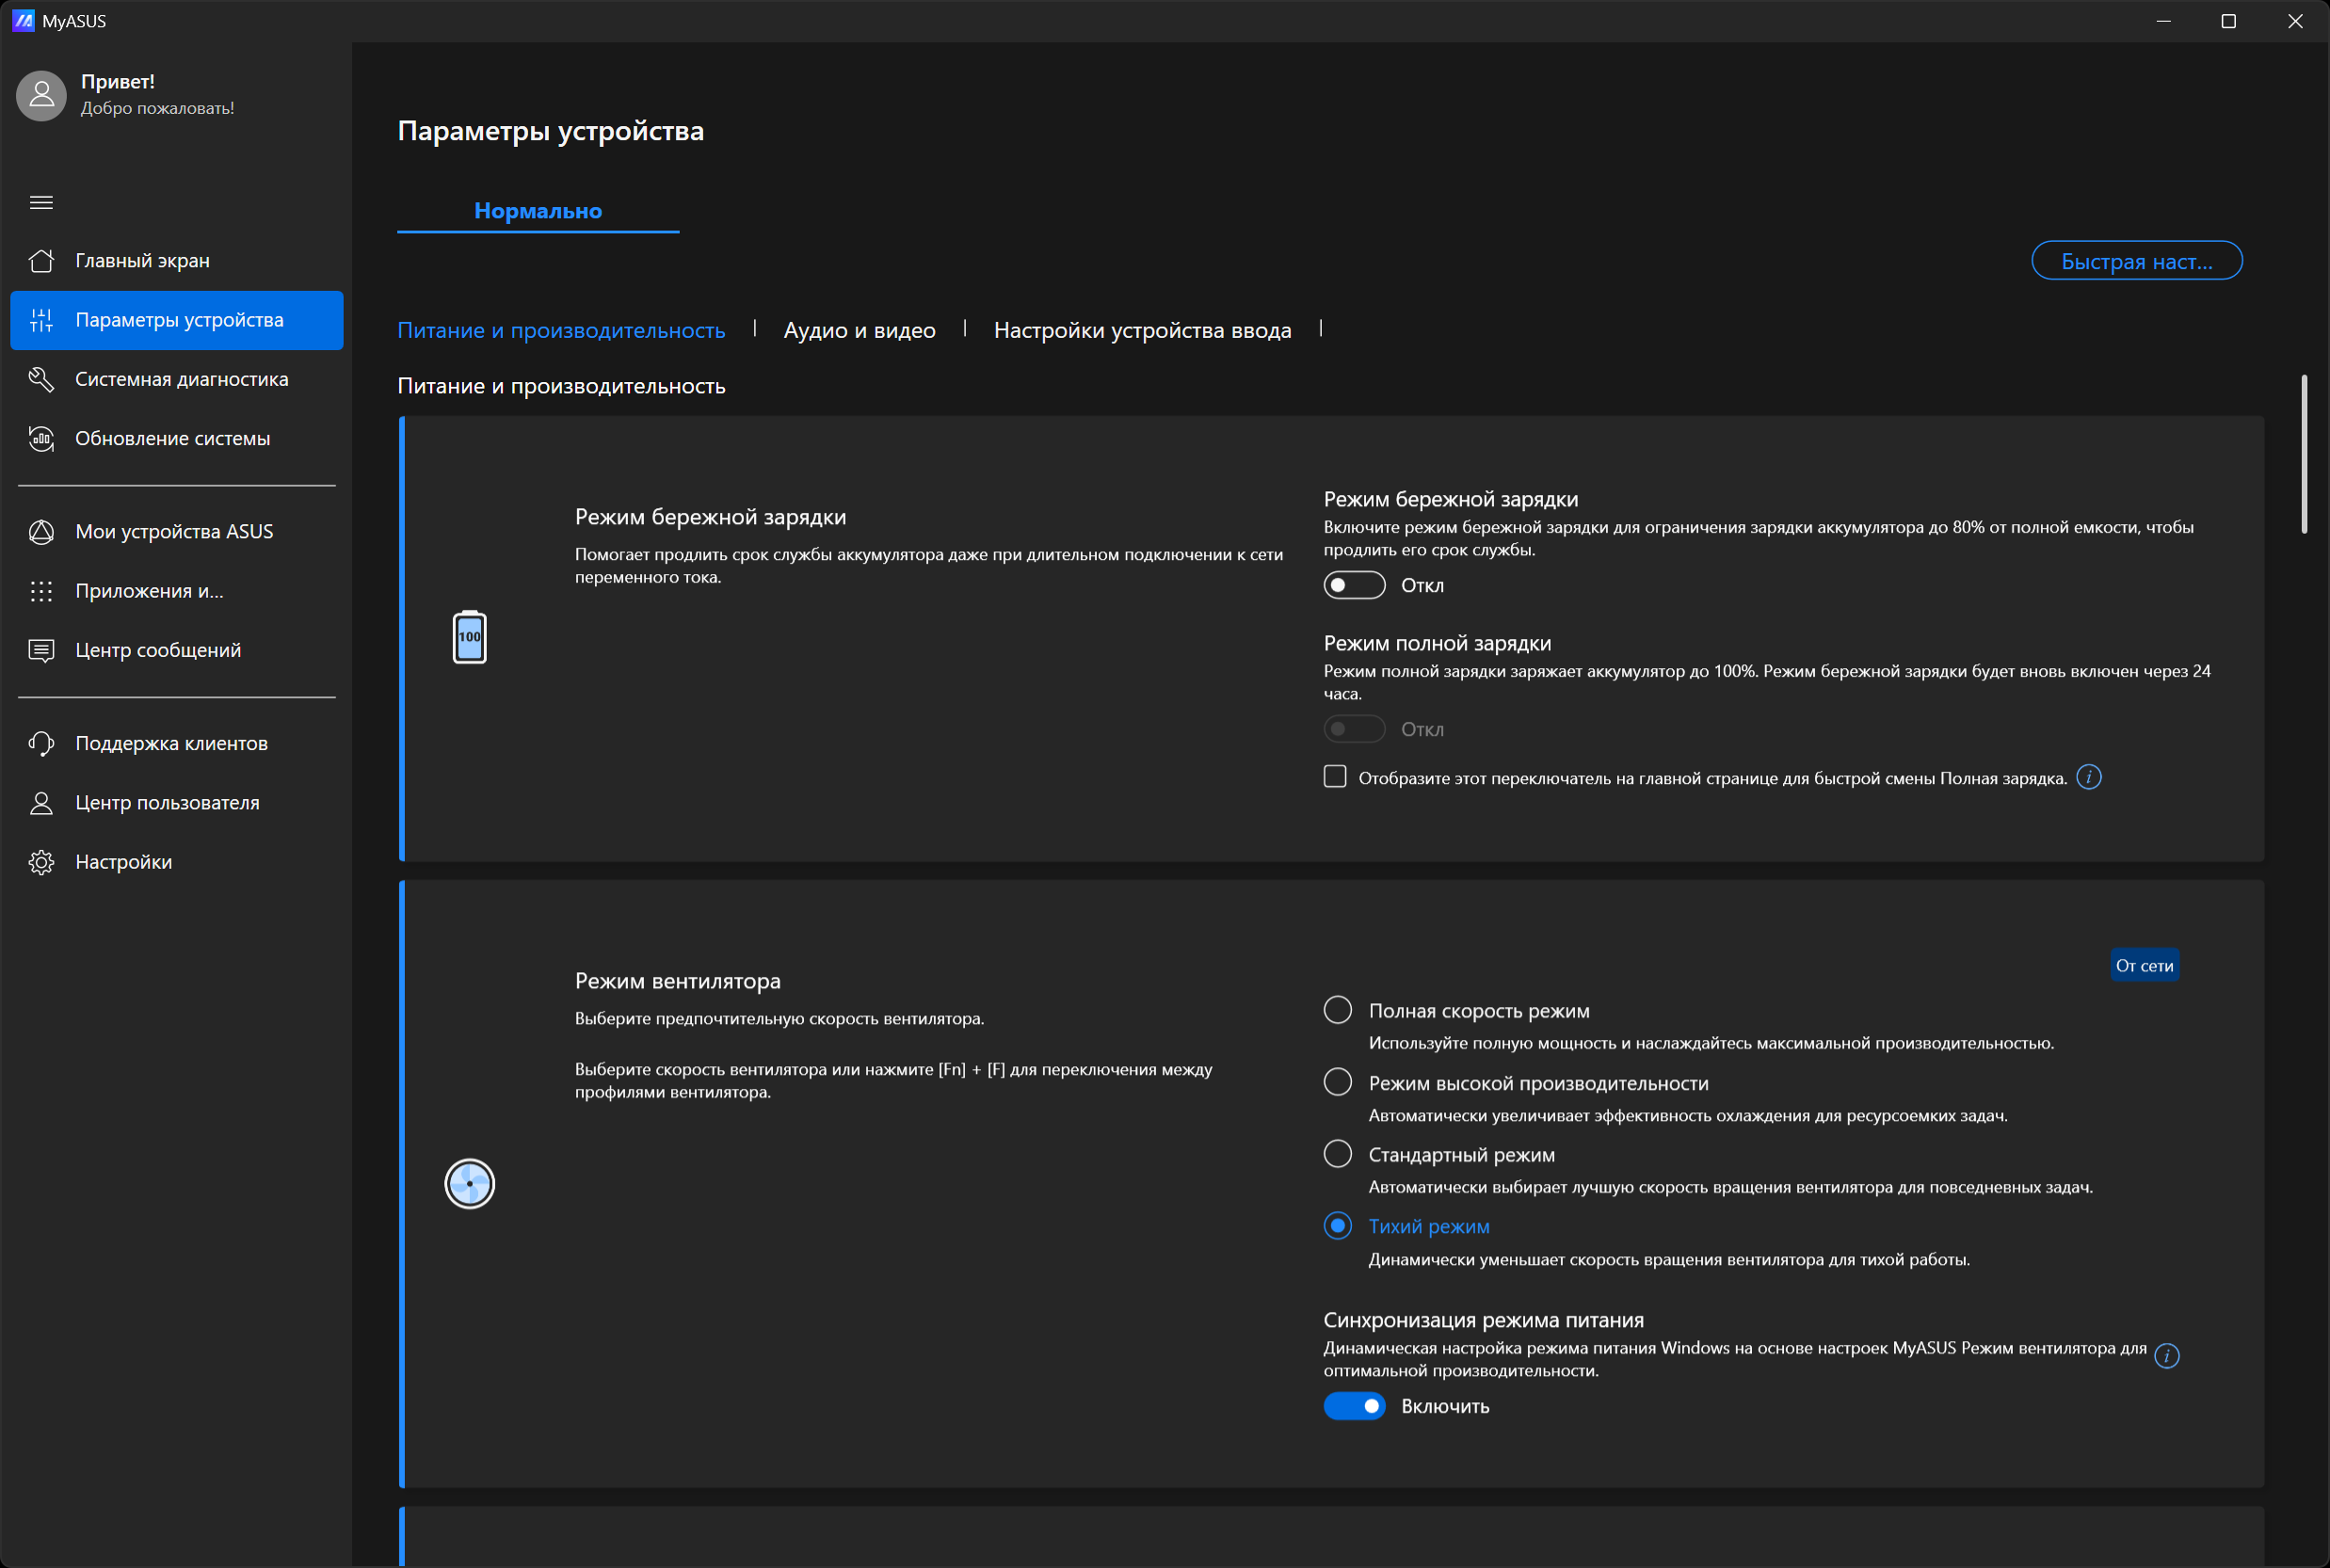Click the vertical scrollbar on the right

tap(2303, 455)
